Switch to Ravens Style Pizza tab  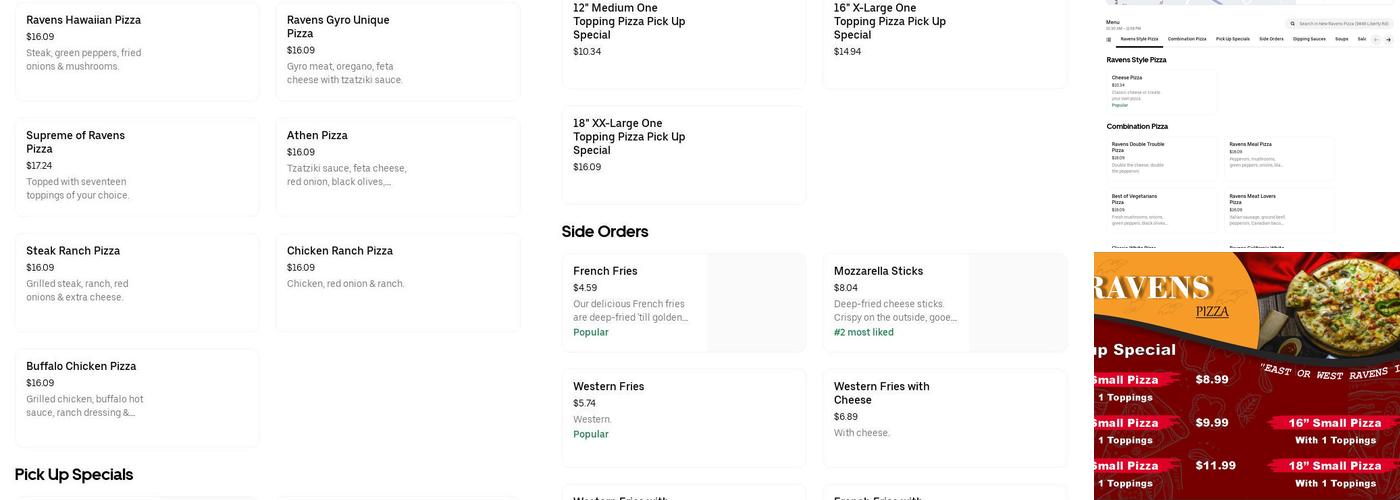point(1139,39)
